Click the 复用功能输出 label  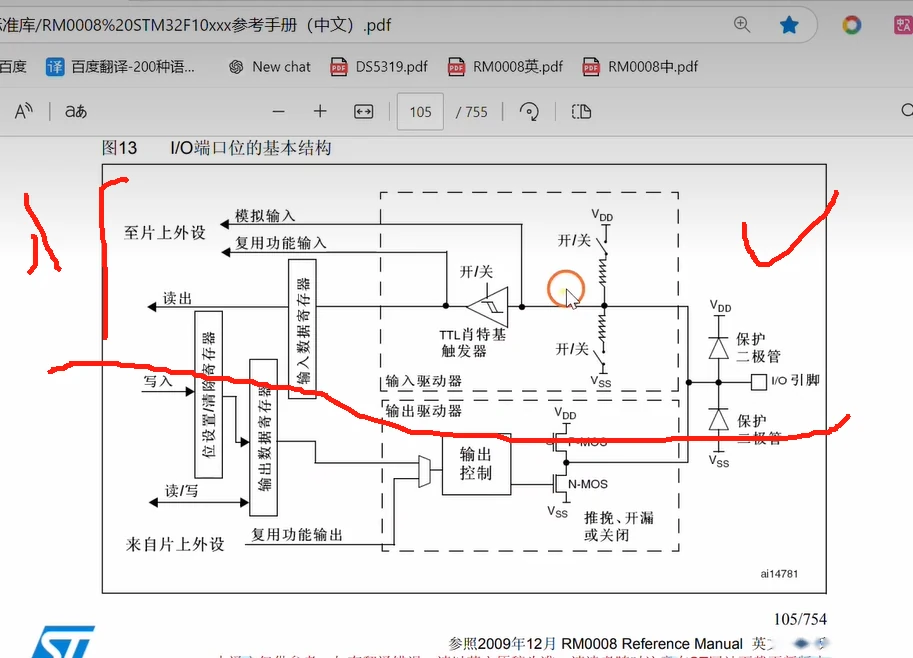(x=297, y=535)
